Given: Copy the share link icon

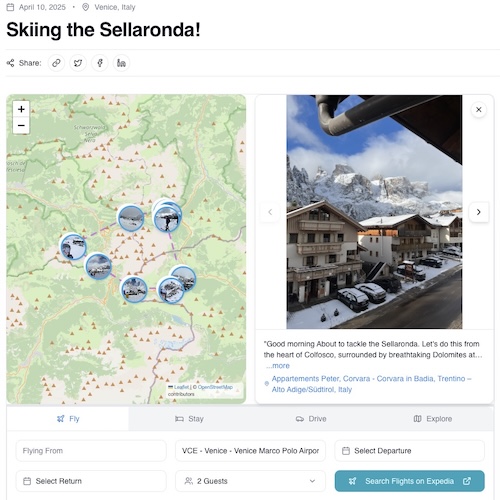Looking at the screenshot, I should 56,63.
